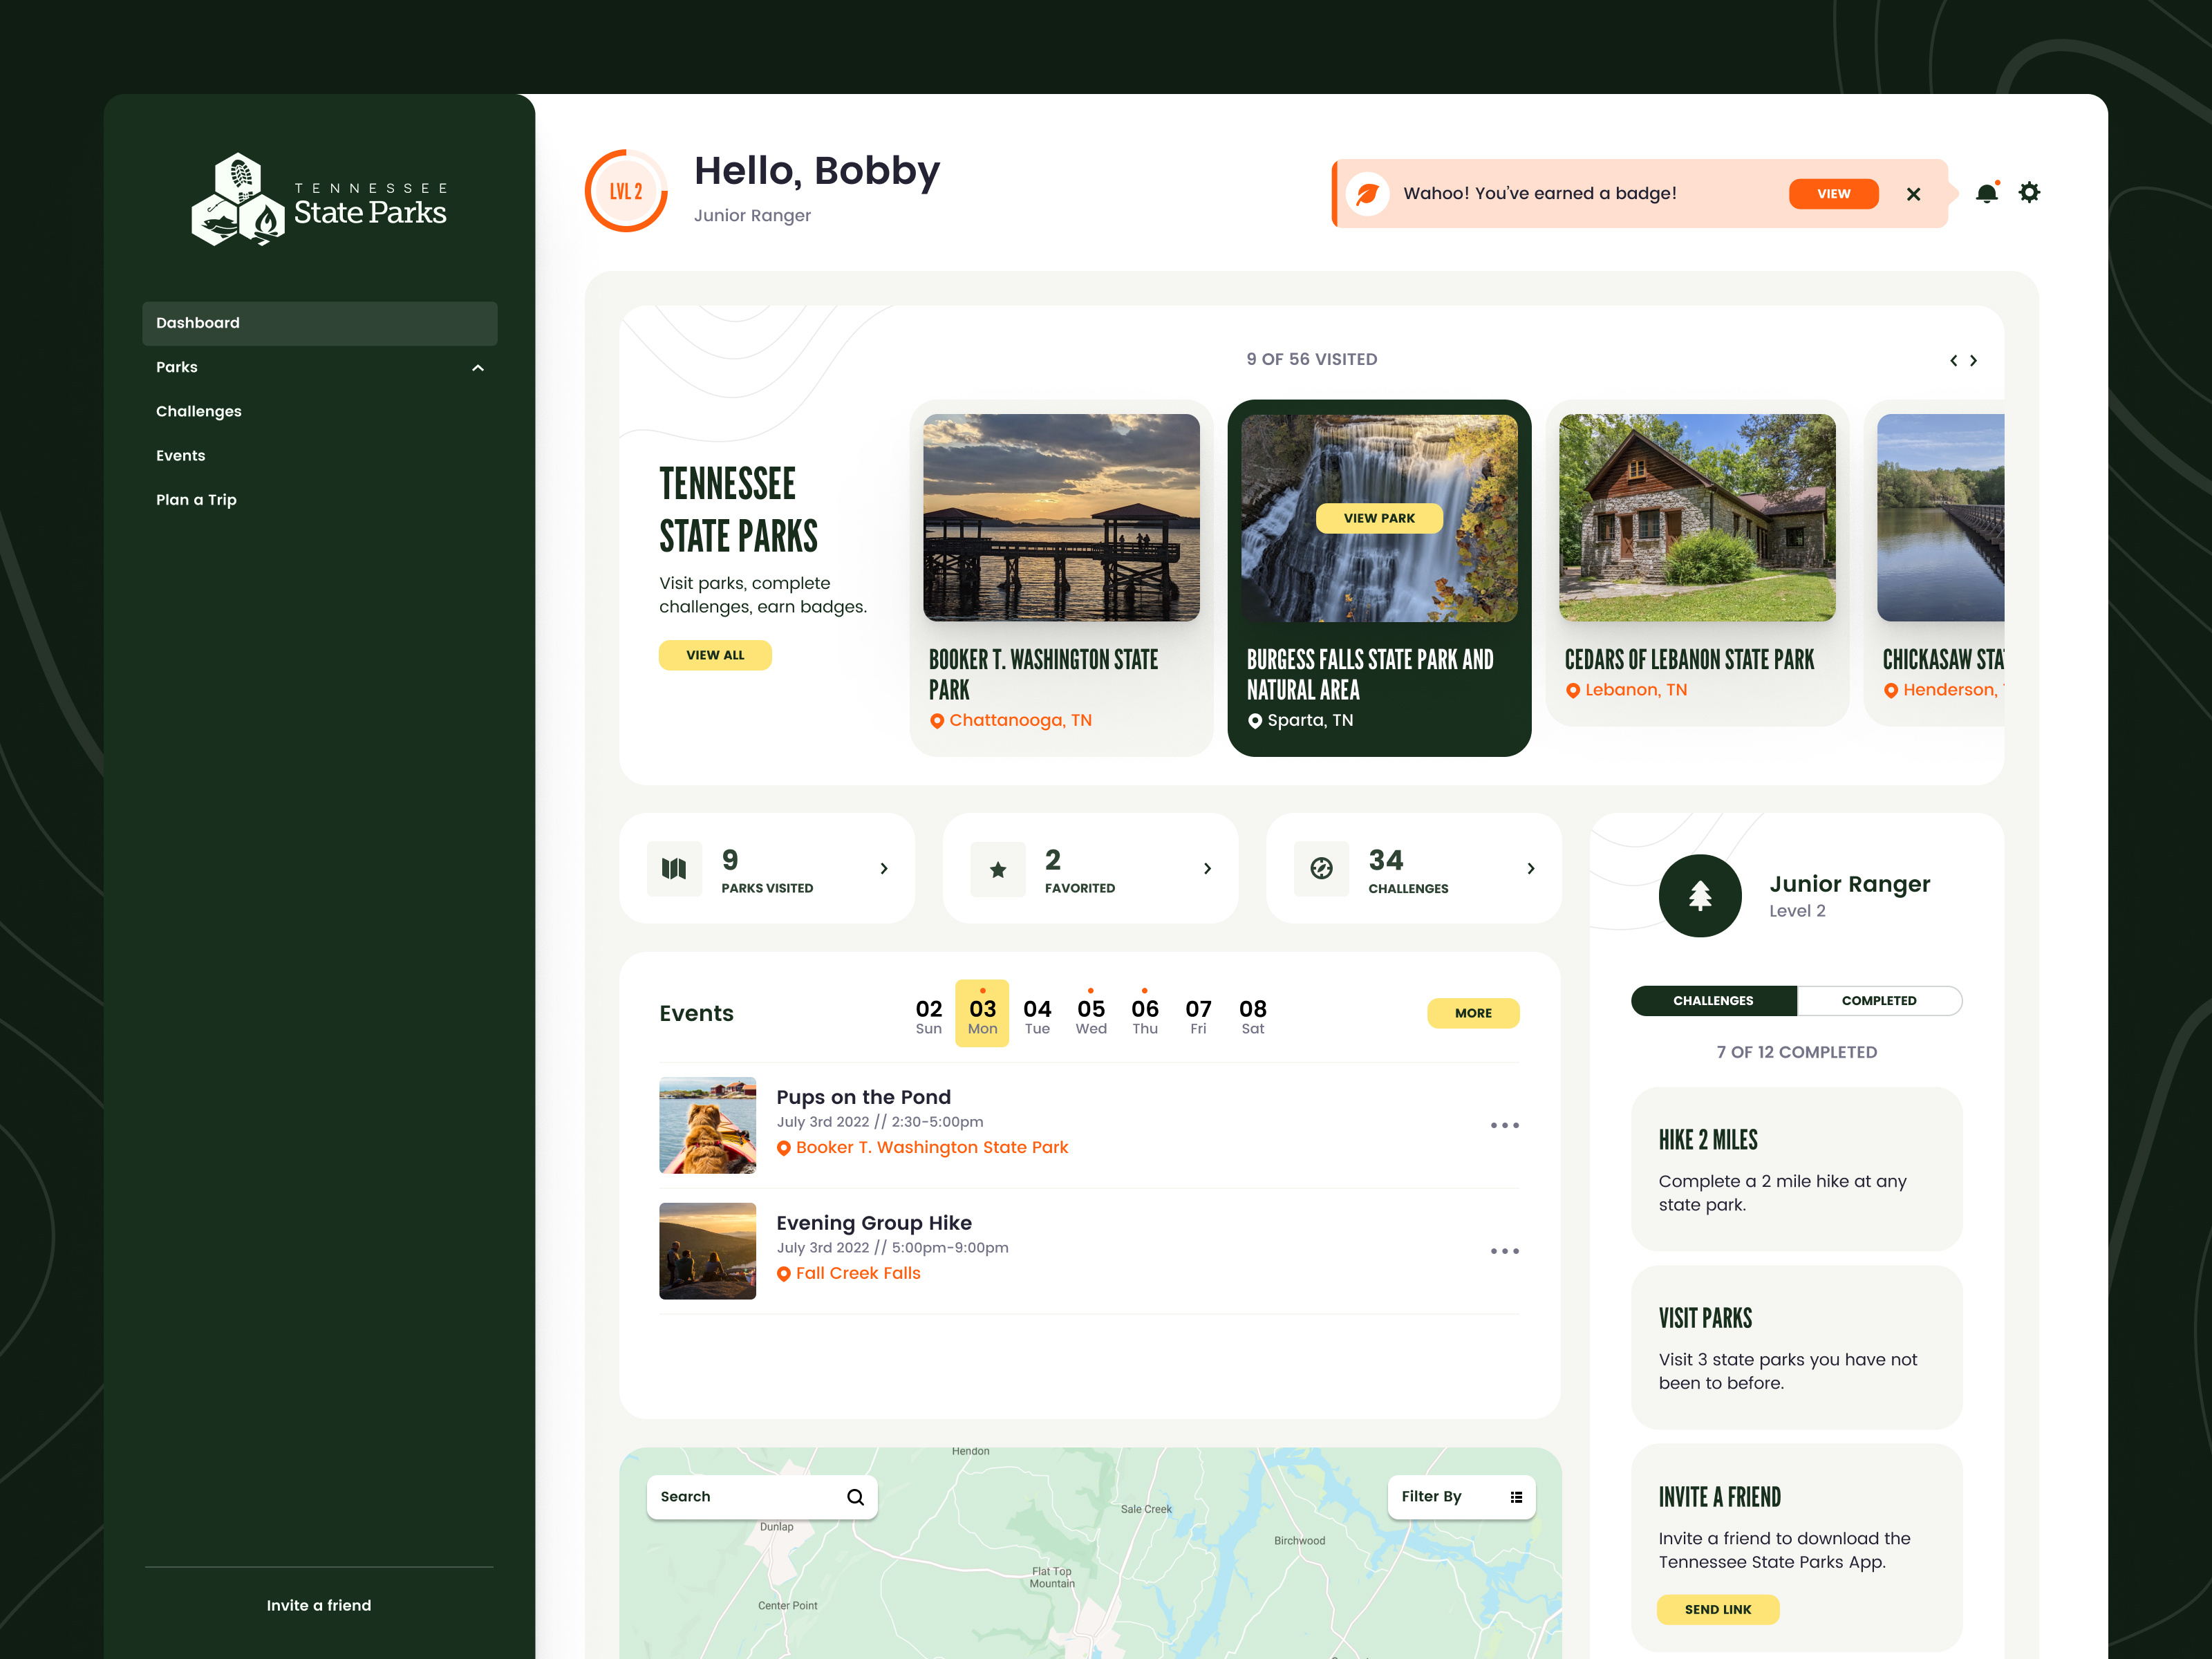Image resolution: width=2212 pixels, height=1659 pixels.
Task: Open the notifications bell
Action: (x=1987, y=193)
